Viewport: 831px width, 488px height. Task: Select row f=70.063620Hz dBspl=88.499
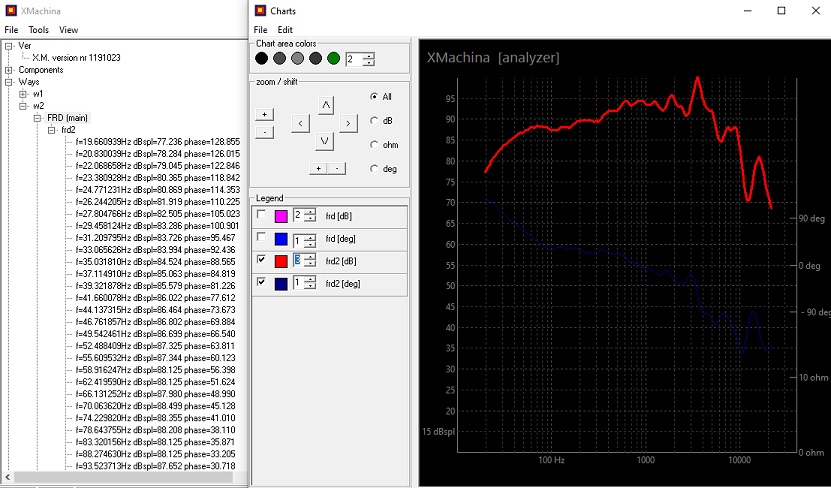(x=156, y=406)
